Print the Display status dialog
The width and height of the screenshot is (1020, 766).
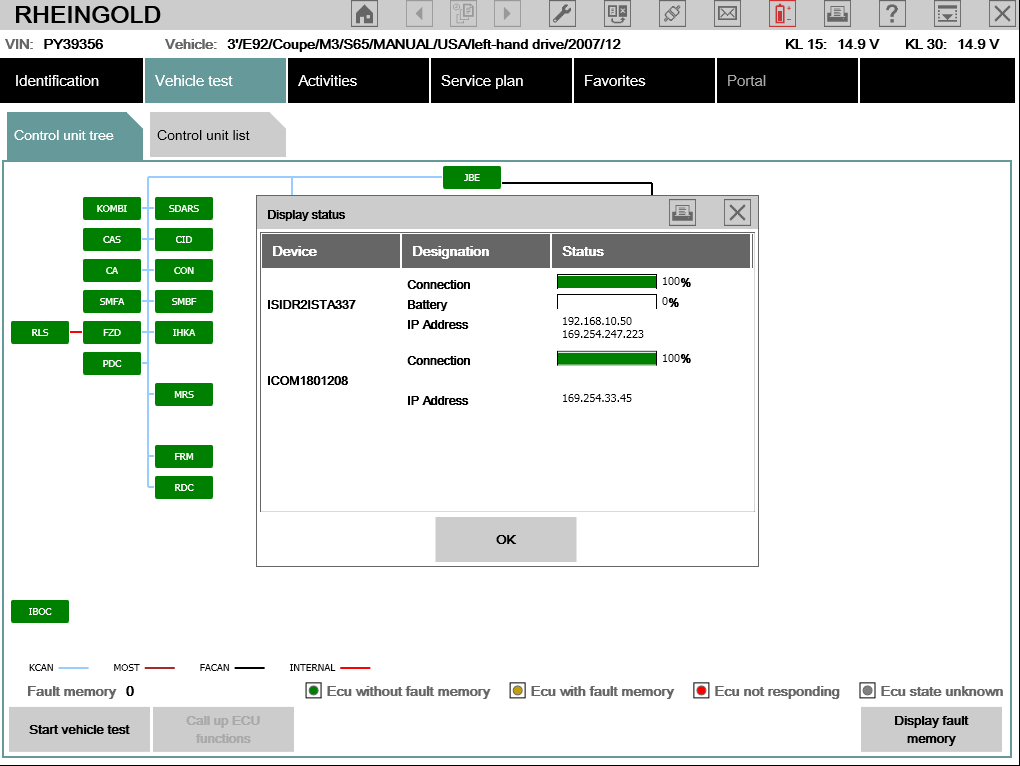[682, 212]
